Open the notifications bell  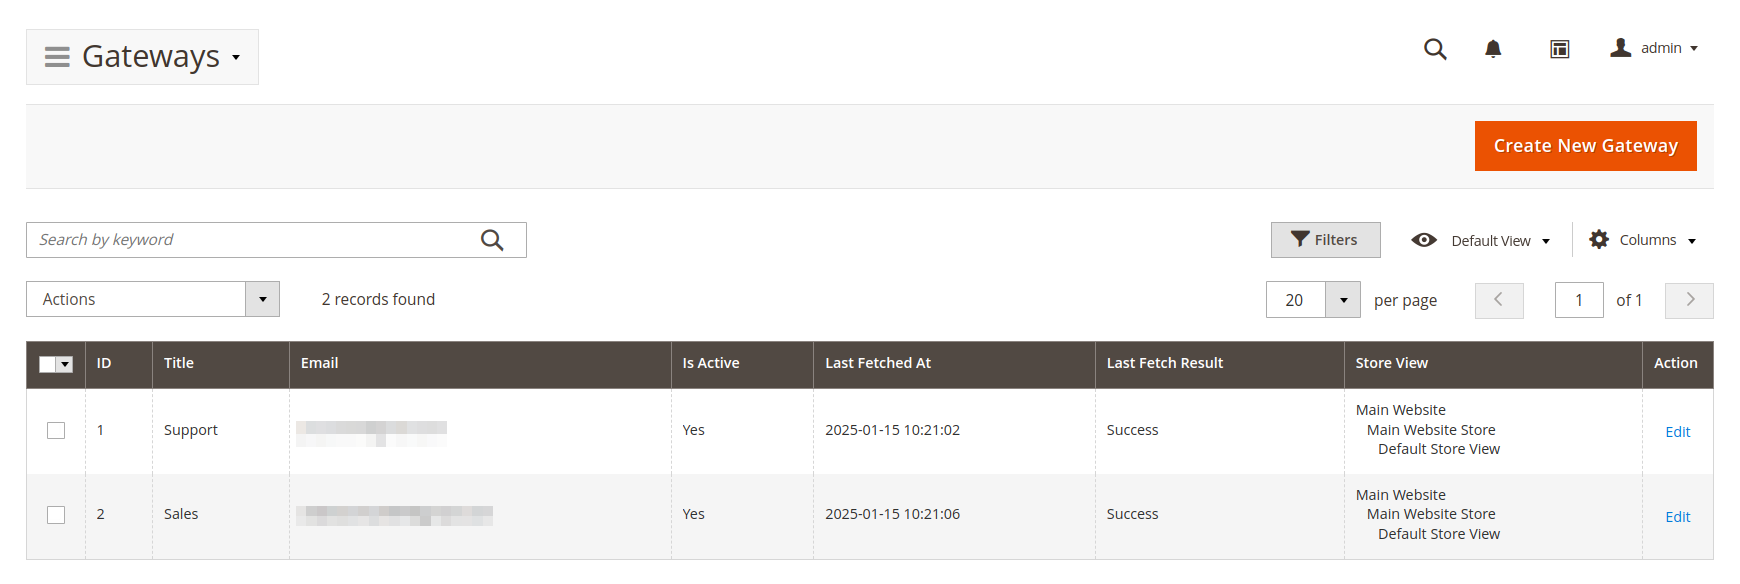[1493, 49]
